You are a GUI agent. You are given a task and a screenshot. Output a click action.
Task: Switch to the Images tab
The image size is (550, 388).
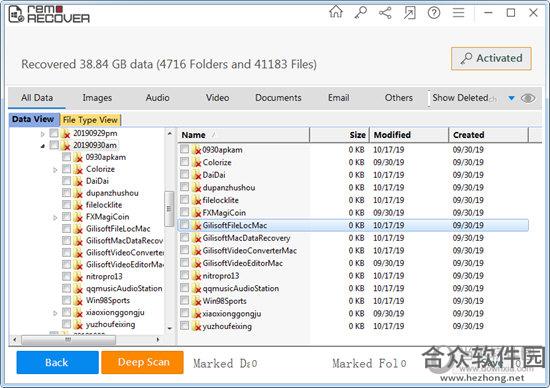tap(97, 98)
